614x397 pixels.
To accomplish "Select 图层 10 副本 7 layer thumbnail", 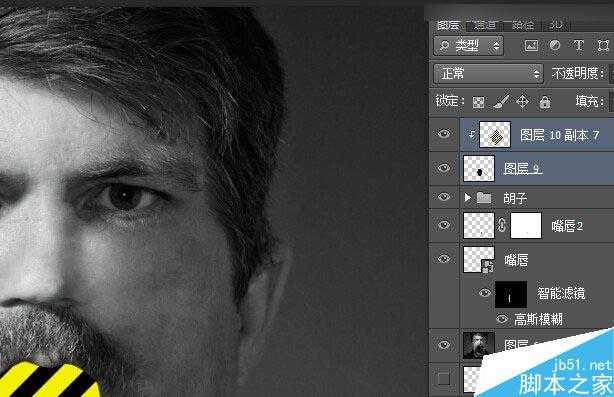I will pyautogui.click(x=495, y=134).
